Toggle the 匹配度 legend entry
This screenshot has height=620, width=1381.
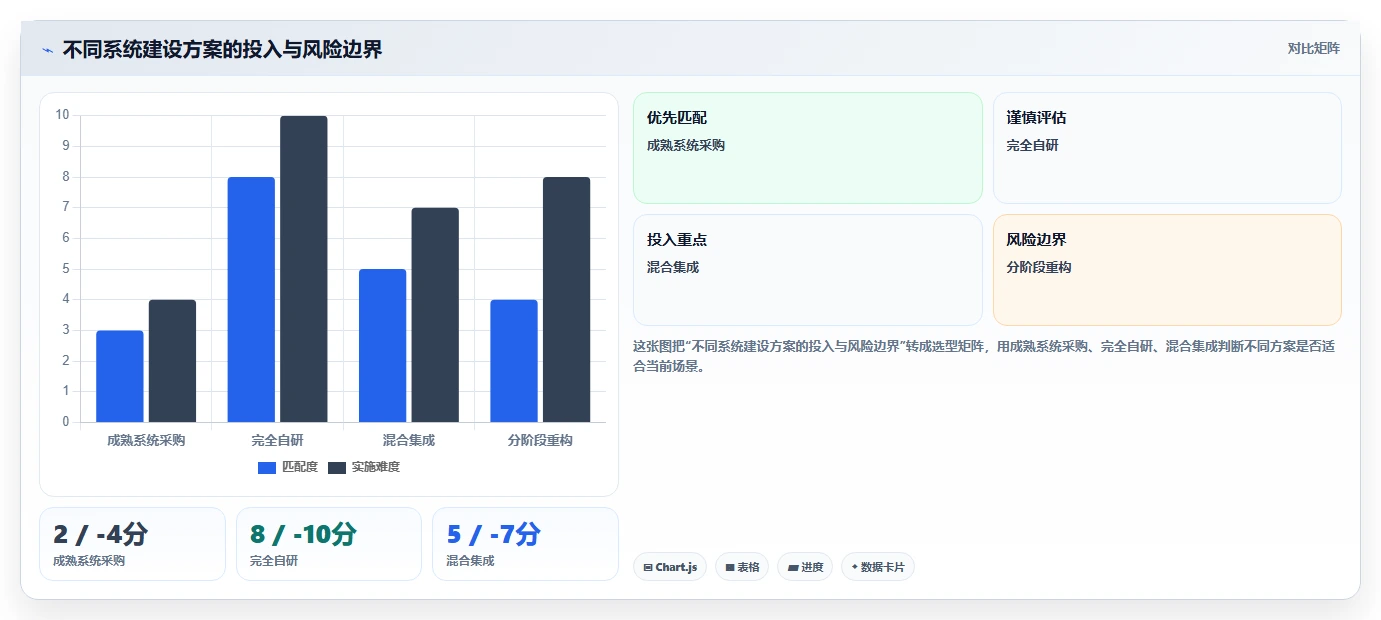(288, 467)
